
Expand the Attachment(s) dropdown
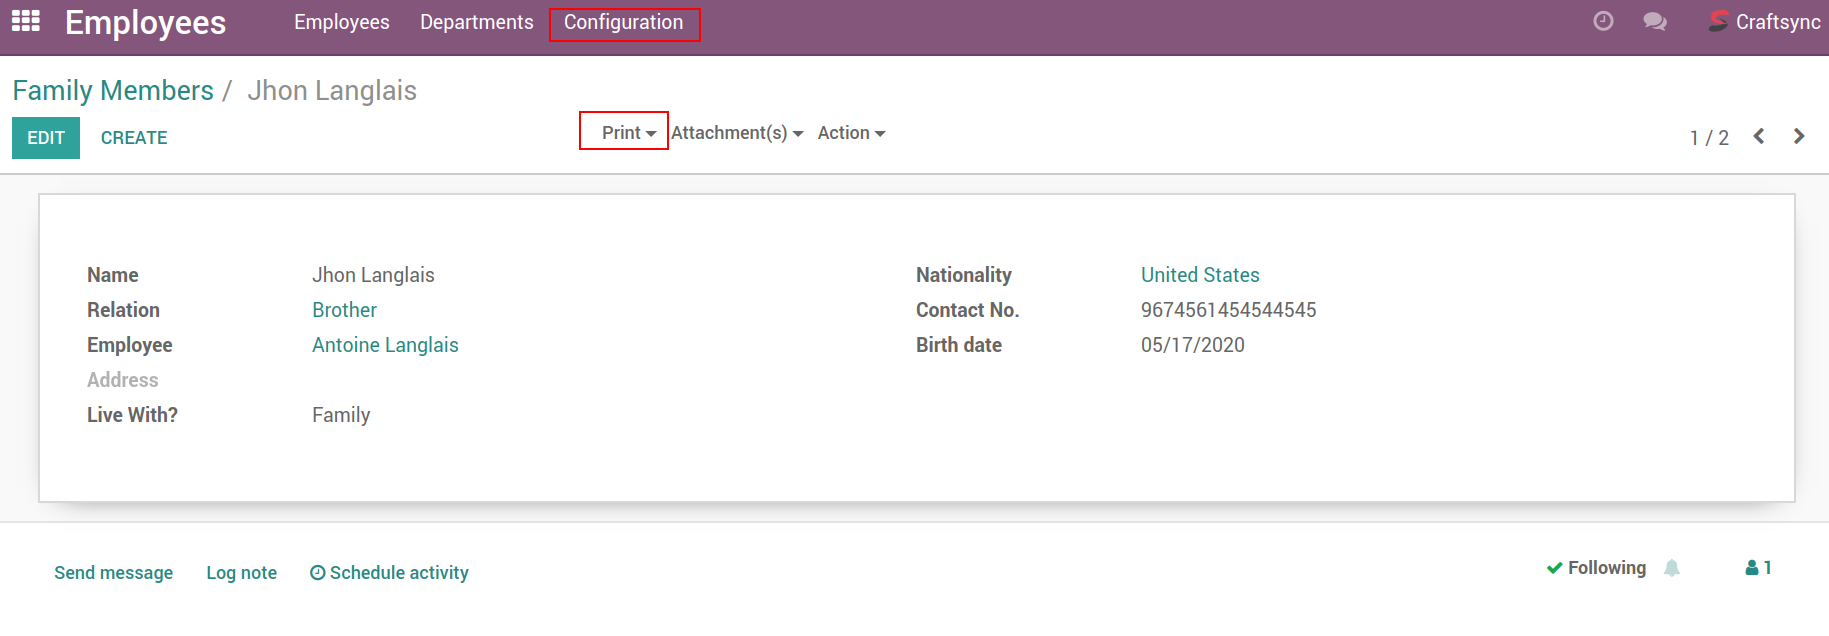point(737,133)
